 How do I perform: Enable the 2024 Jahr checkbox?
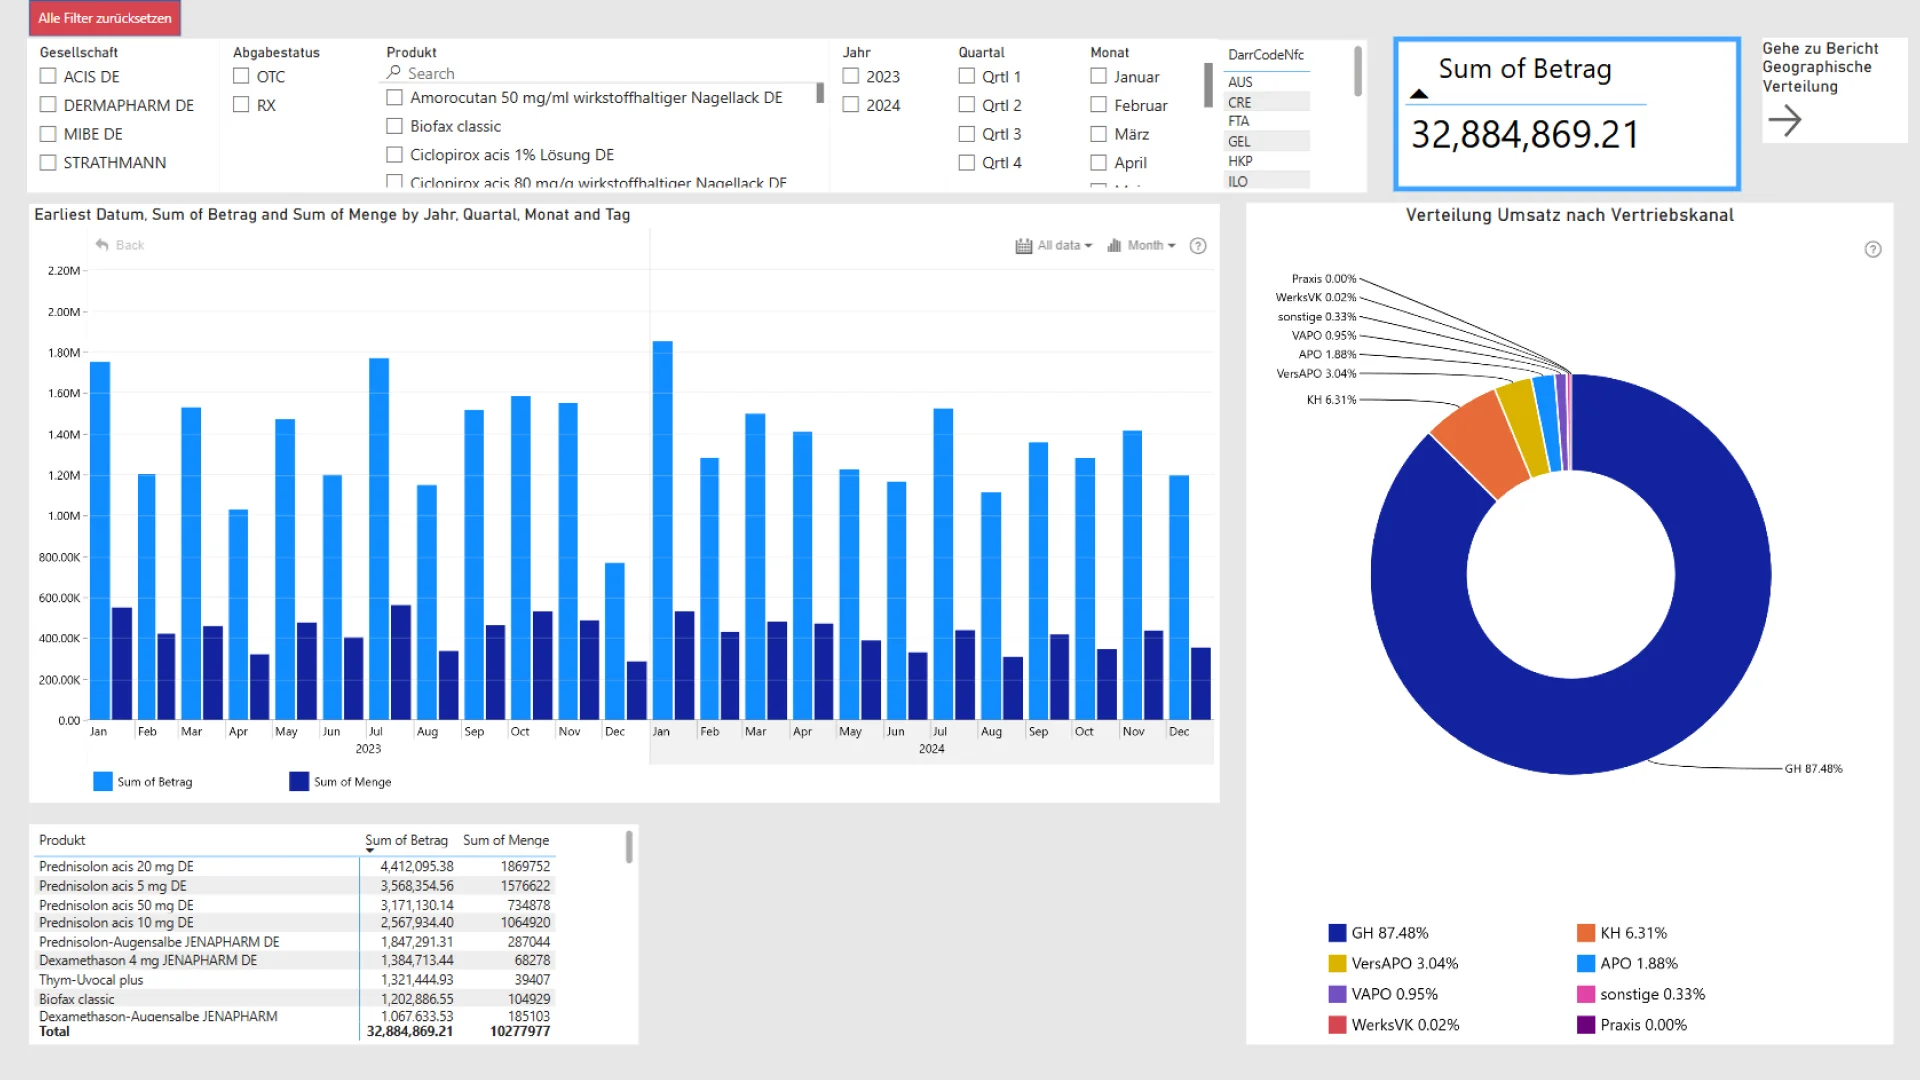[x=851, y=105]
